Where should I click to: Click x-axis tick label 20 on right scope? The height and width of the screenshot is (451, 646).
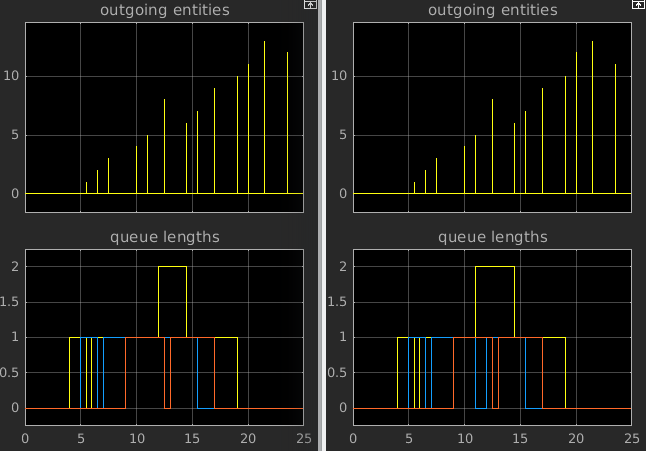576,438
